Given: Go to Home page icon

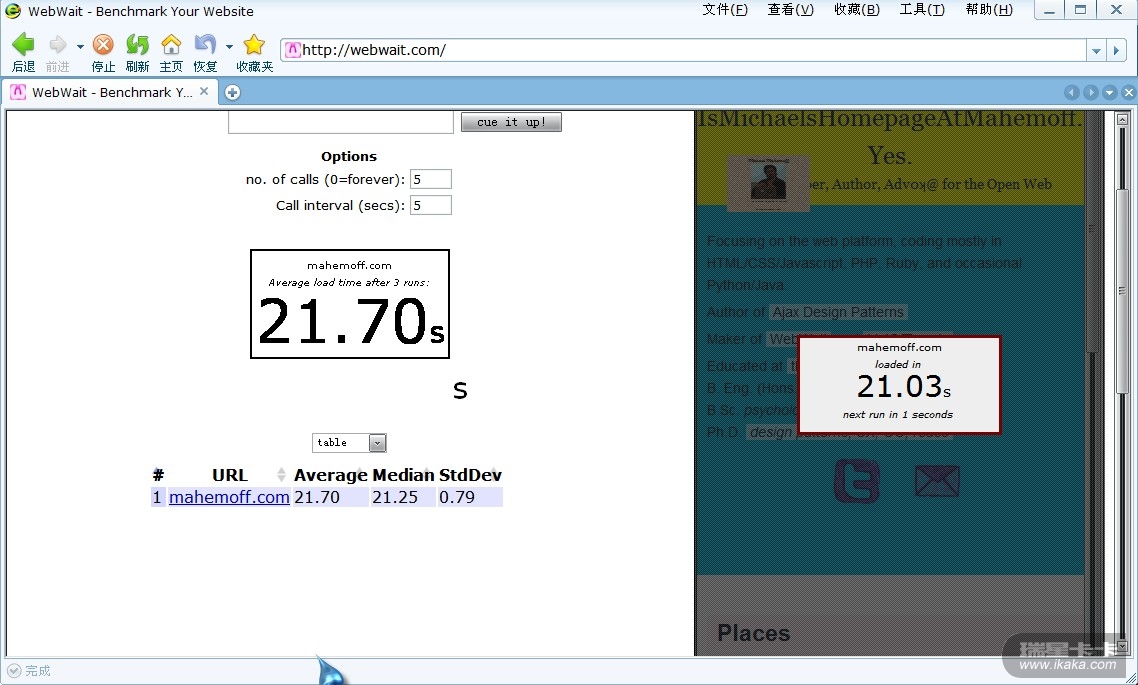Looking at the screenshot, I should pyautogui.click(x=171, y=45).
